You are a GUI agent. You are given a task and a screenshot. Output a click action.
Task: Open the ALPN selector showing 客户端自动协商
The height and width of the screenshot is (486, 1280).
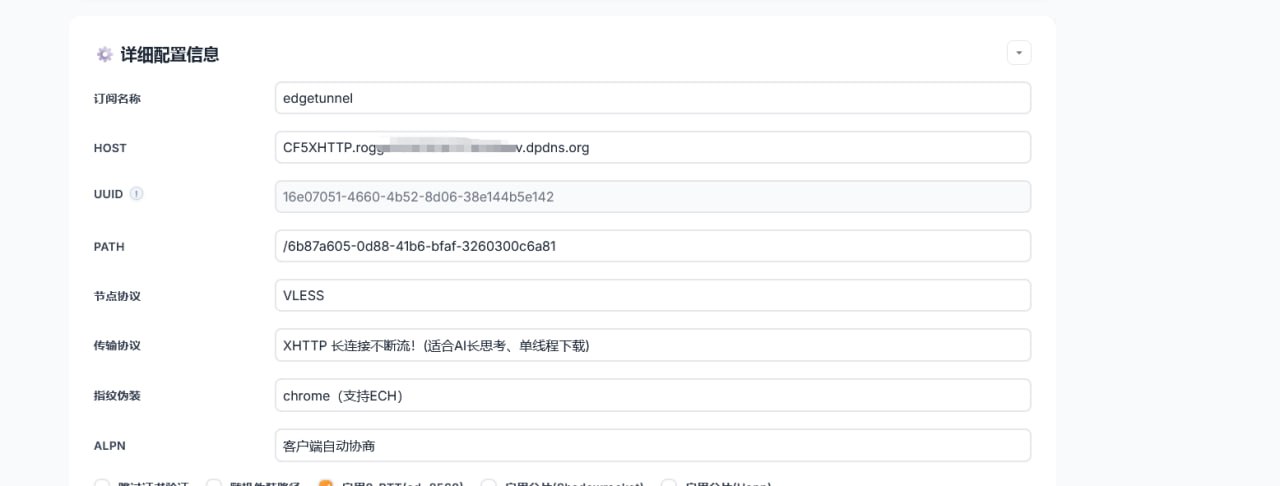pyautogui.click(x=653, y=445)
